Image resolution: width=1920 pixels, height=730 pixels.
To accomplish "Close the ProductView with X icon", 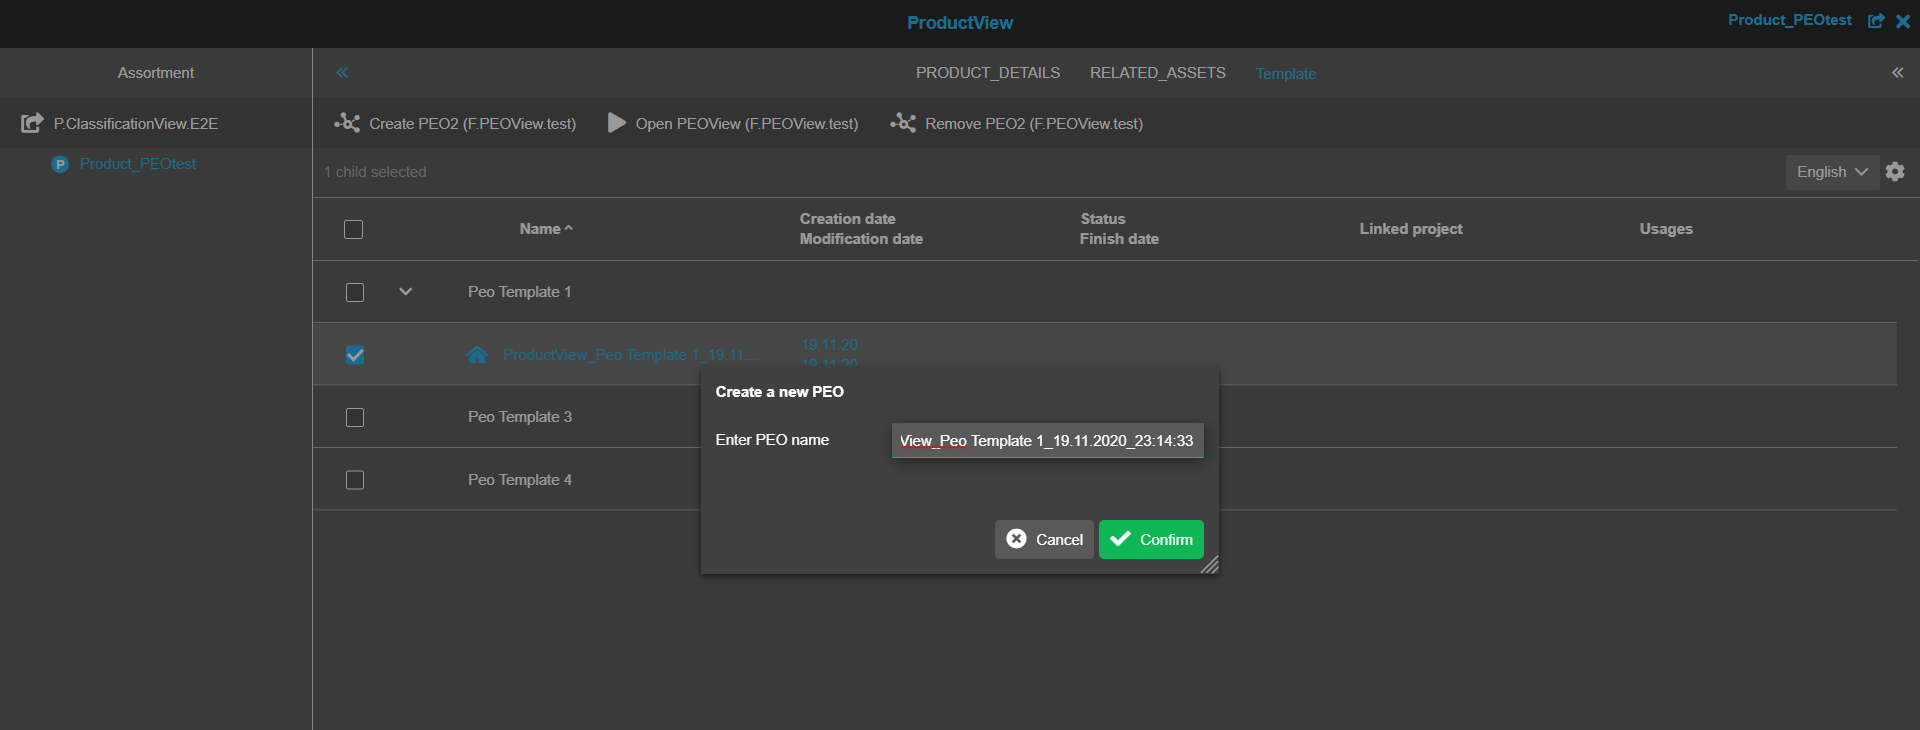I will point(1903,21).
